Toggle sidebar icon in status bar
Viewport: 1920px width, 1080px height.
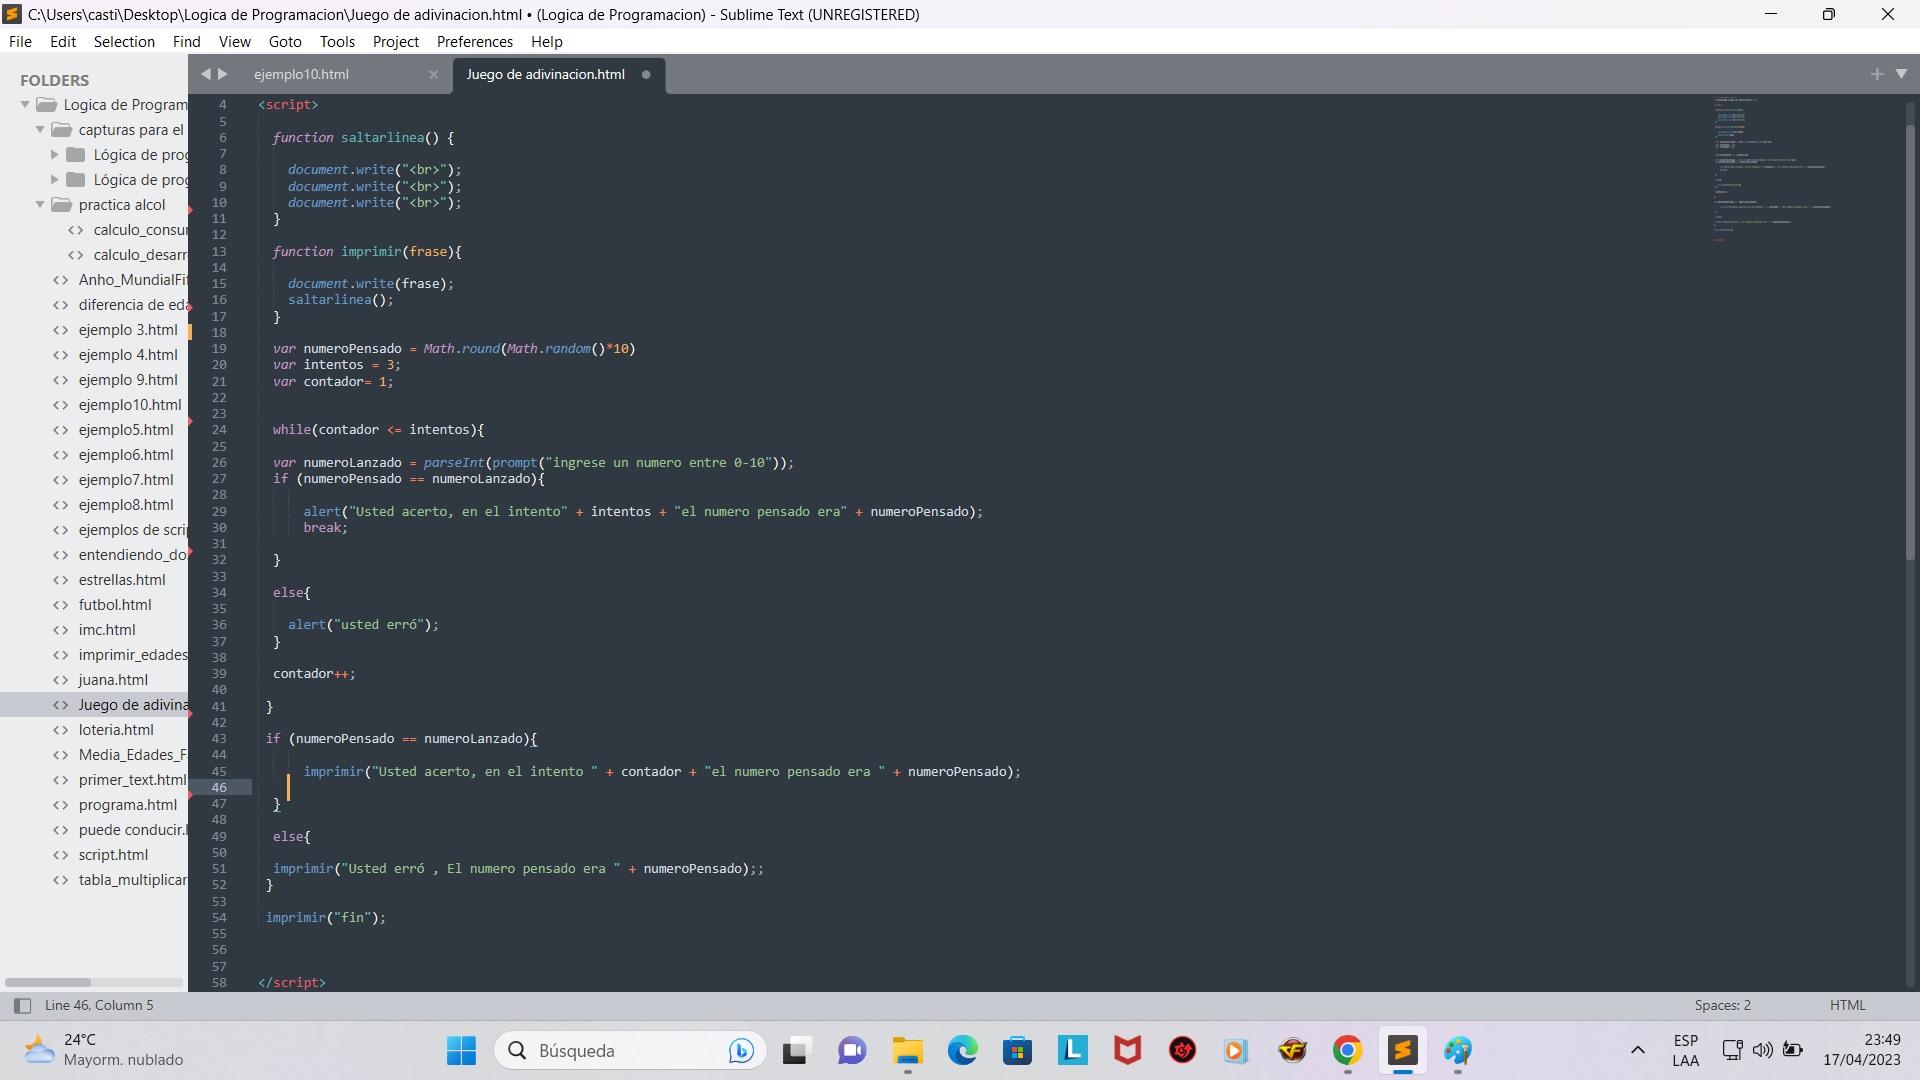tap(22, 1005)
